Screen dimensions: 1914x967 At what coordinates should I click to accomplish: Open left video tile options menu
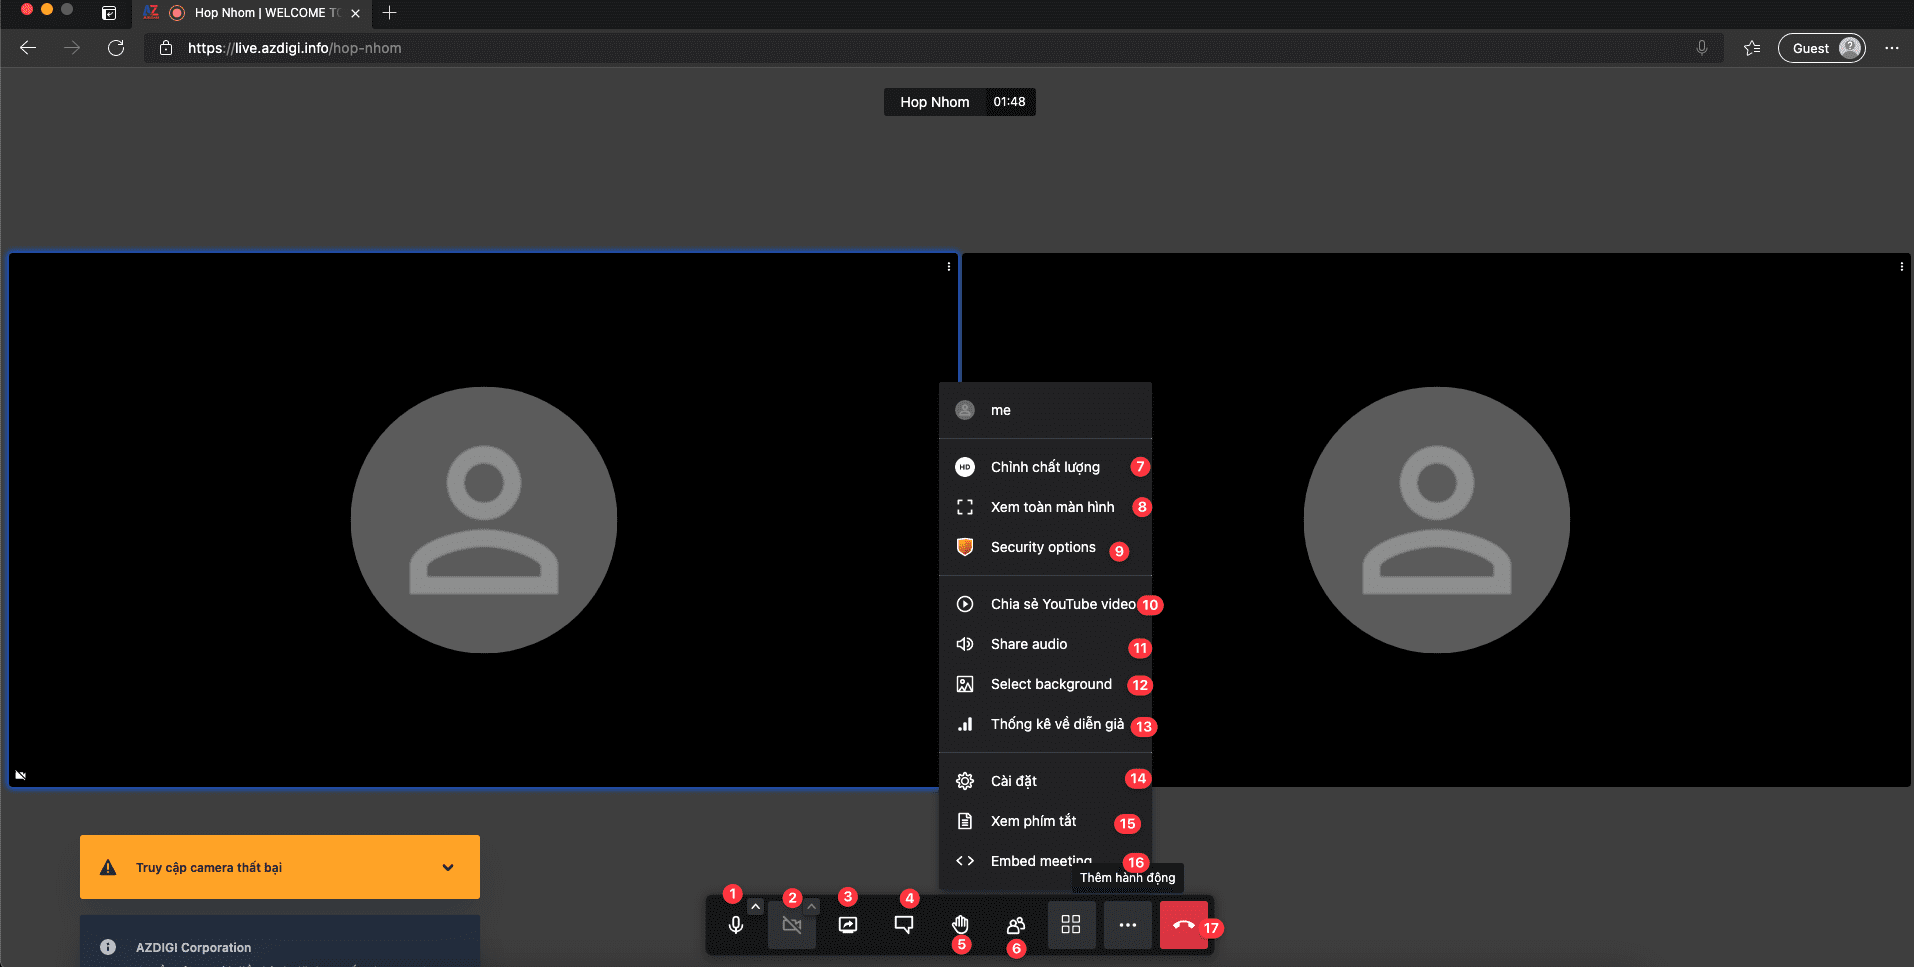pyautogui.click(x=949, y=267)
